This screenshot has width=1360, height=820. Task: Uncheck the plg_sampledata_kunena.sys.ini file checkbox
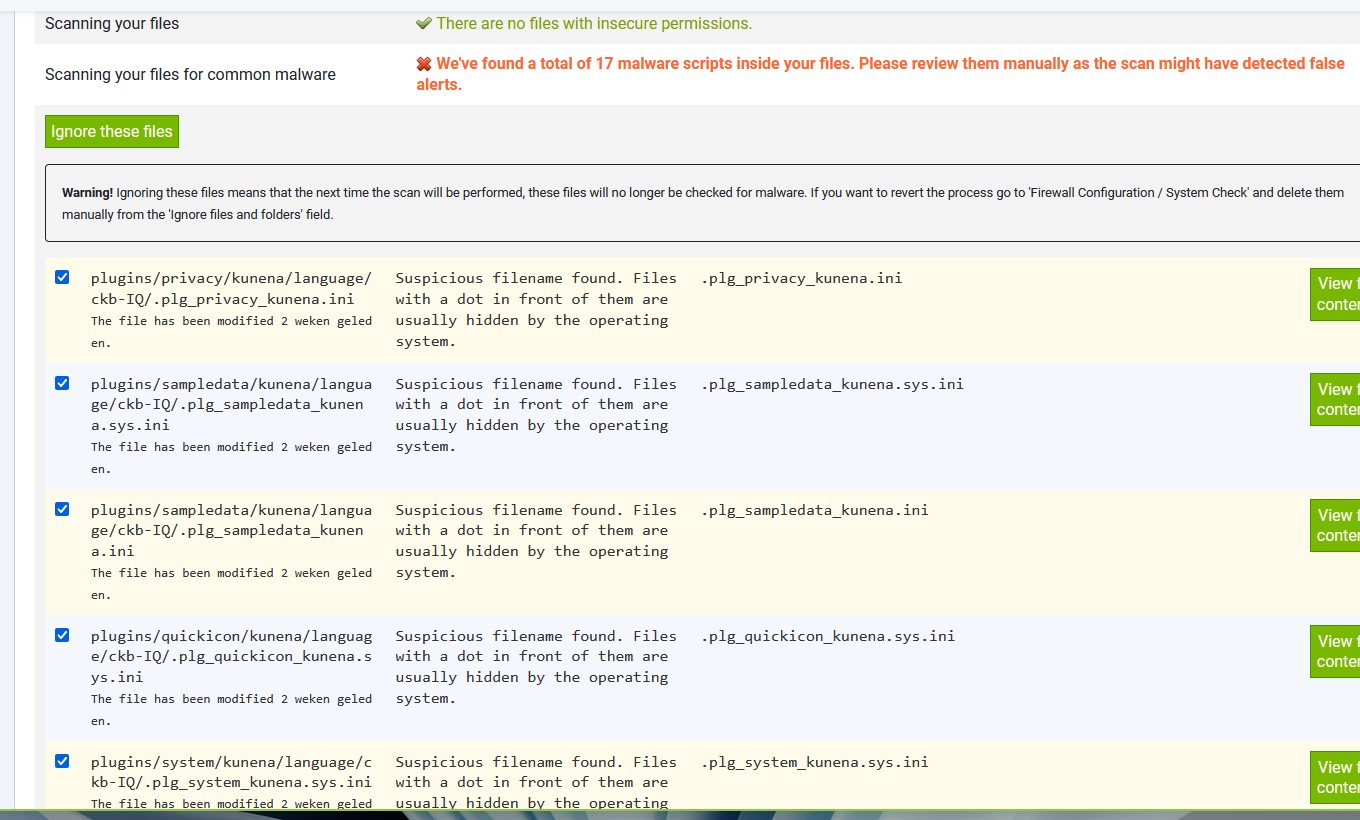[x=62, y=383]
